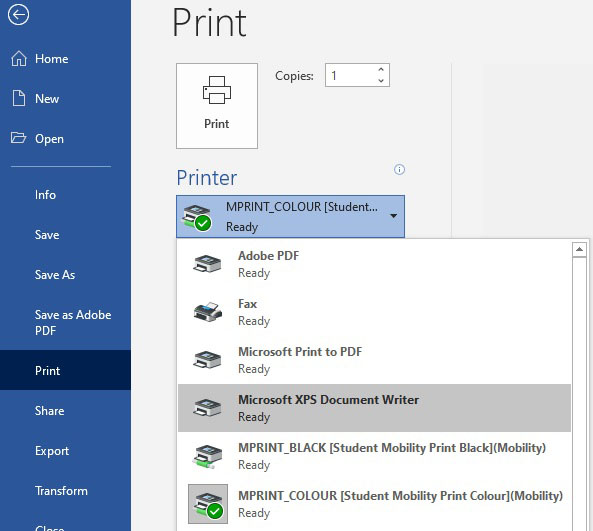Click the Adobe PDF printer icon
Viewport: 593px width, 531px height.
(x=207, y=264)
